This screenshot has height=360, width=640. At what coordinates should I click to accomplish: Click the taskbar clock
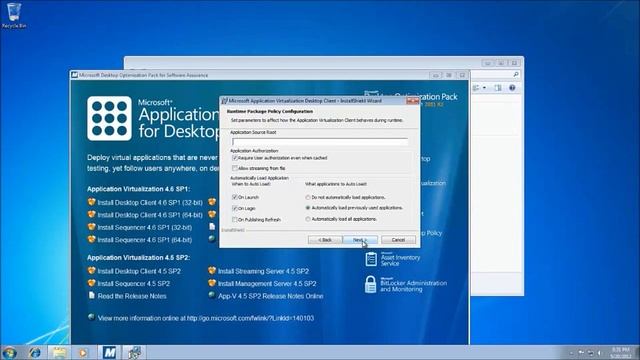coord(621,353)
